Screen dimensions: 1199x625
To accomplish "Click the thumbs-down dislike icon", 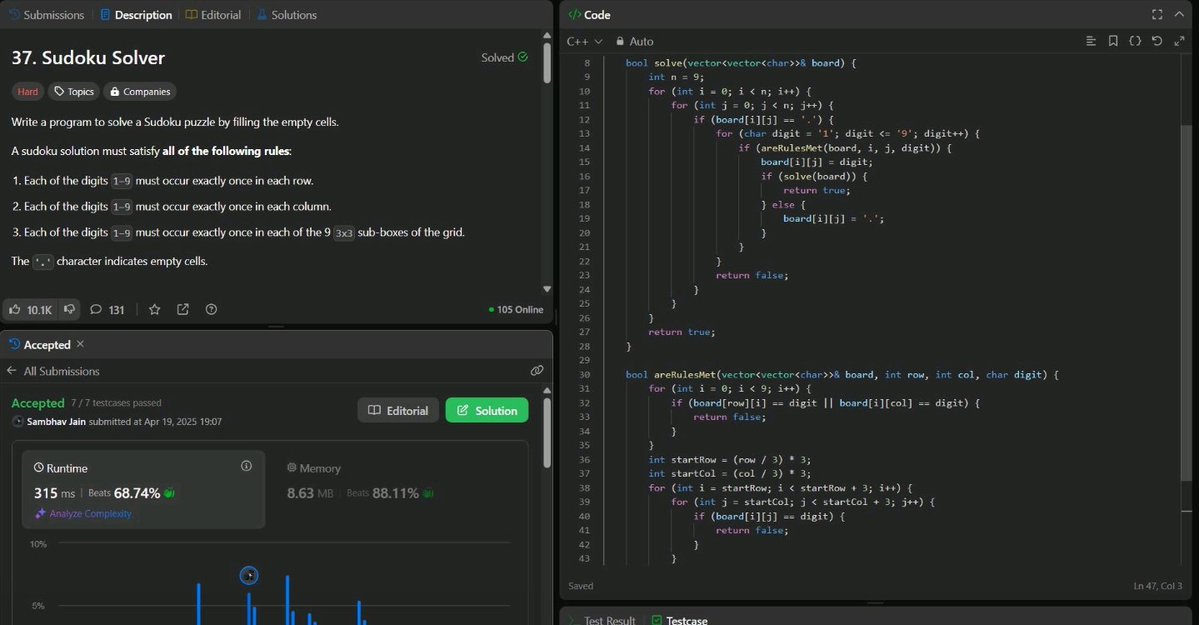I will [70, 309].
